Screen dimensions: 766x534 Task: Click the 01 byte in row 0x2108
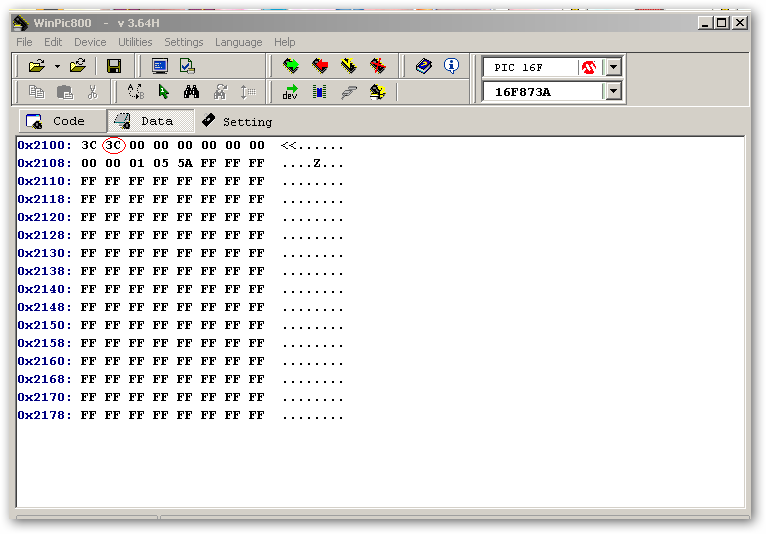pos(137,163)
